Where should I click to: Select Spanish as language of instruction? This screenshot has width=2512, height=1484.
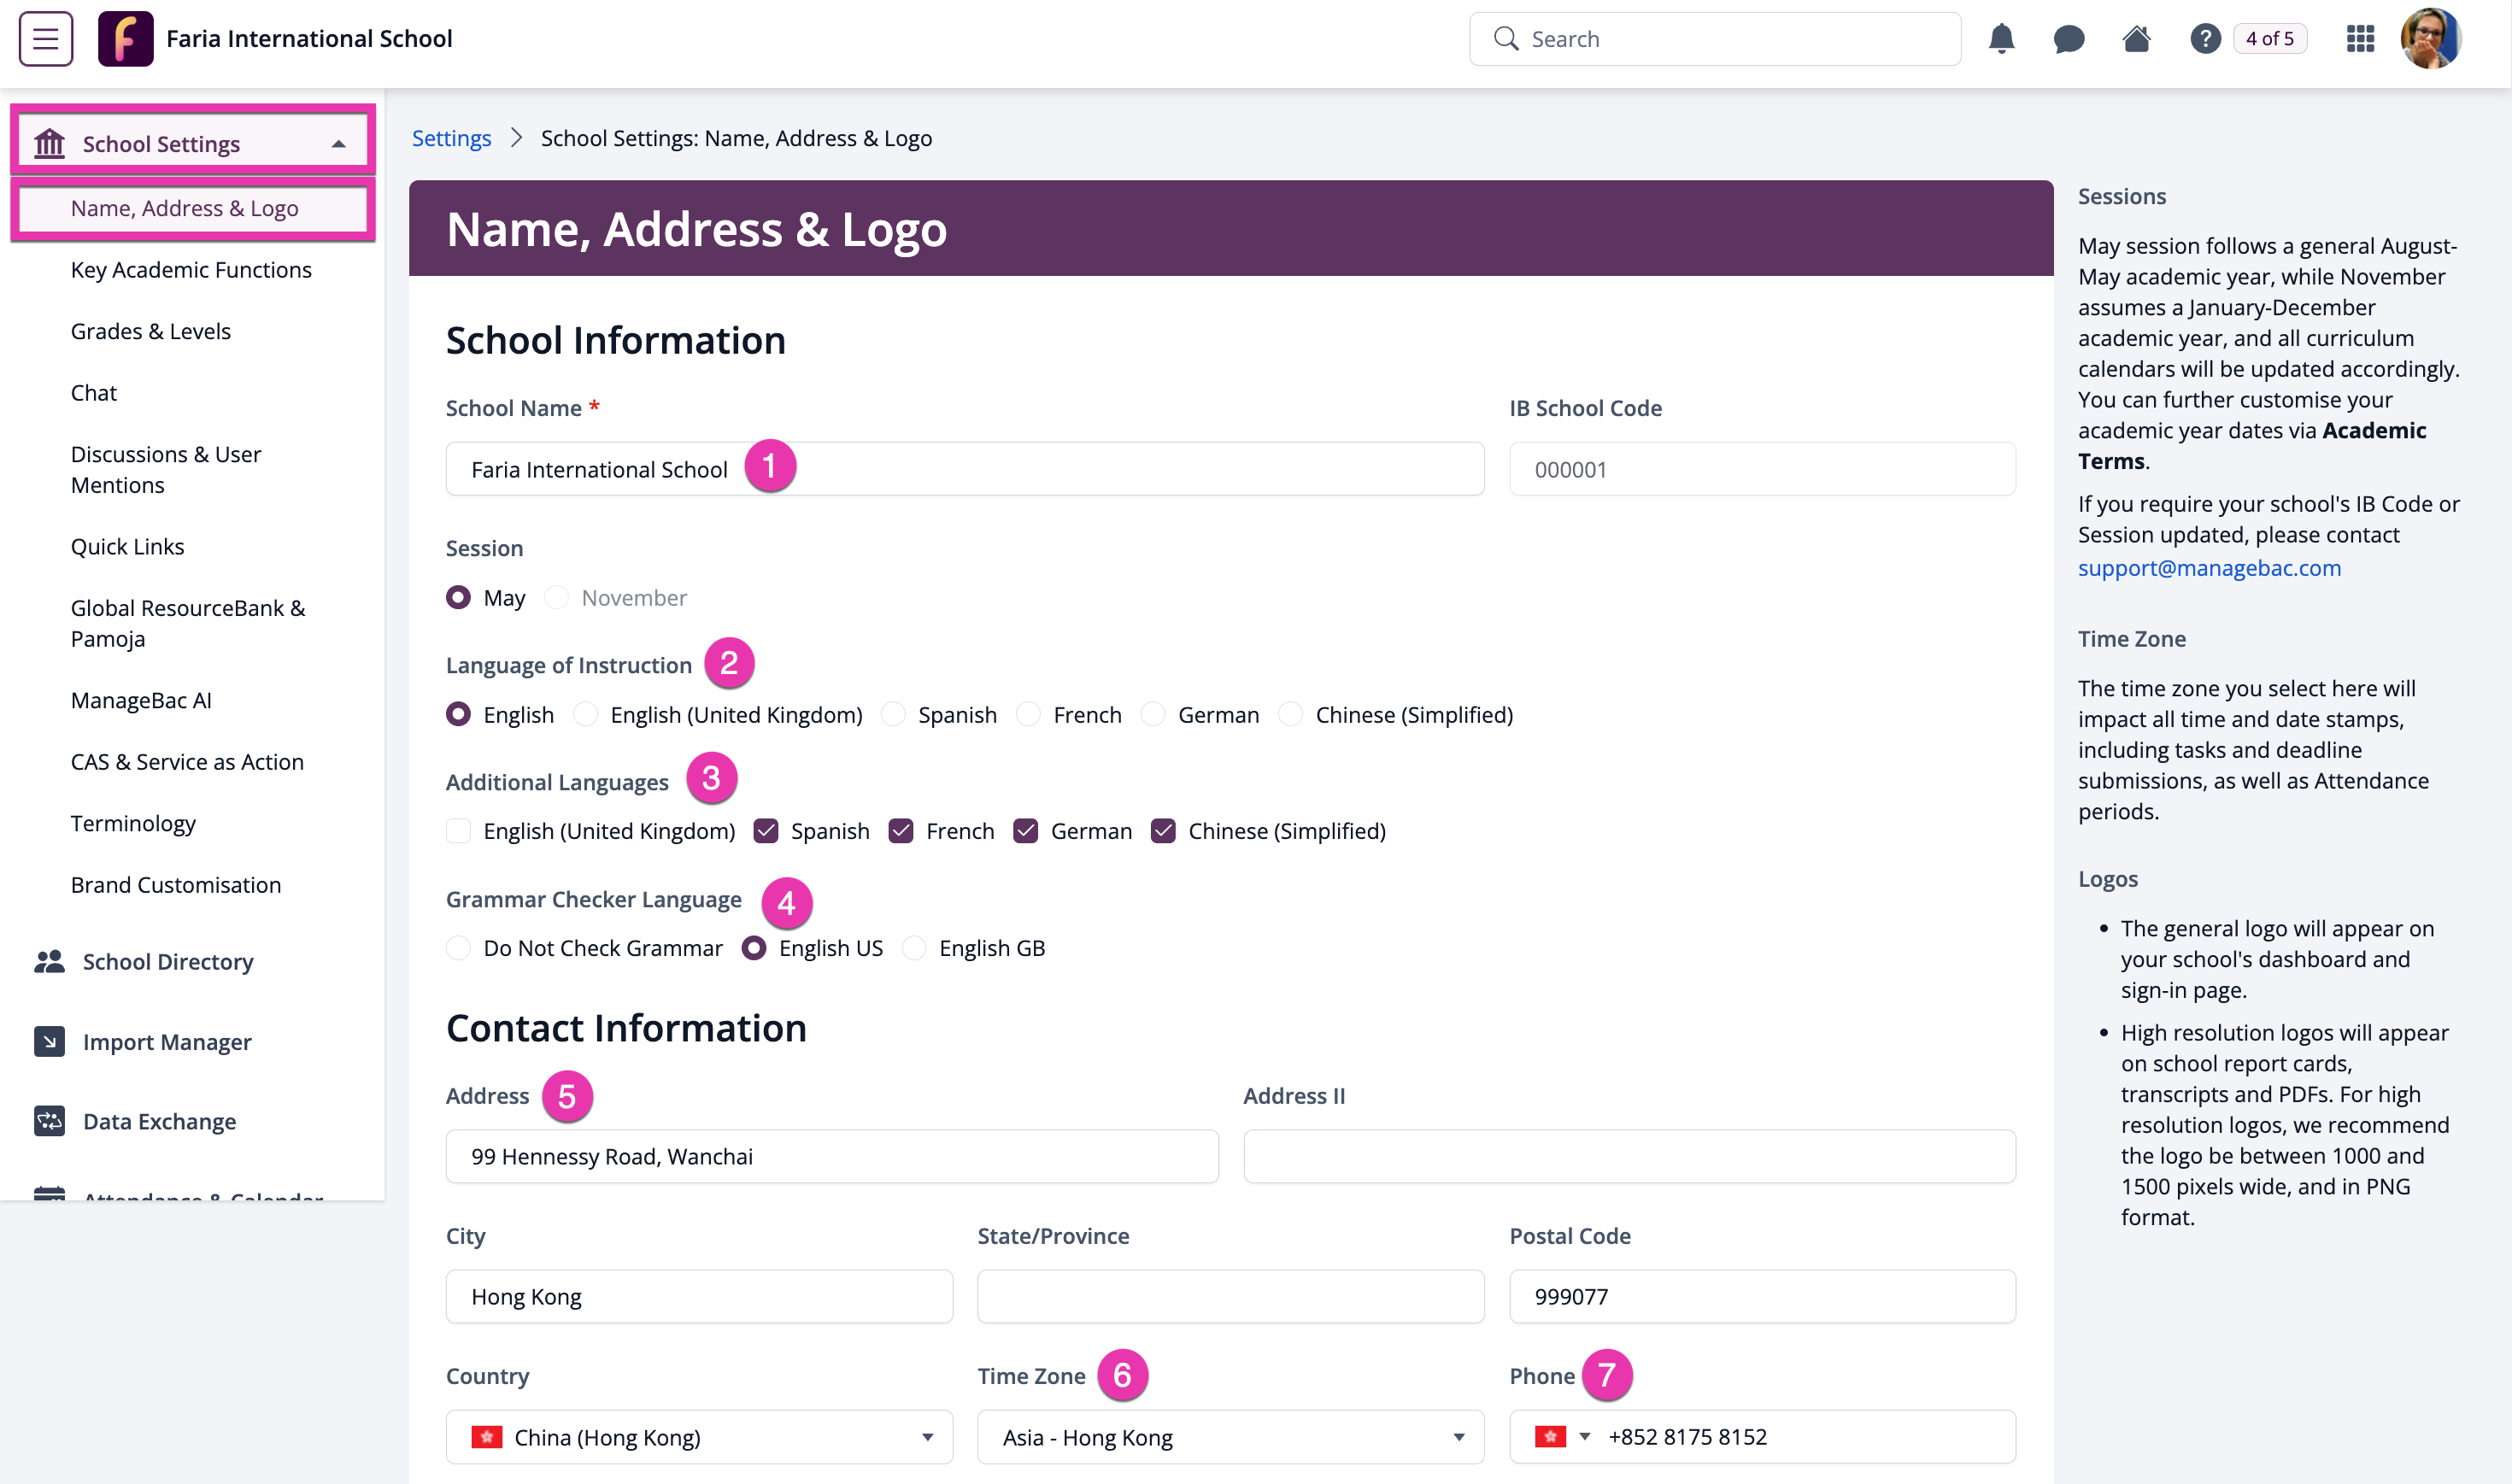pos(893,714)
